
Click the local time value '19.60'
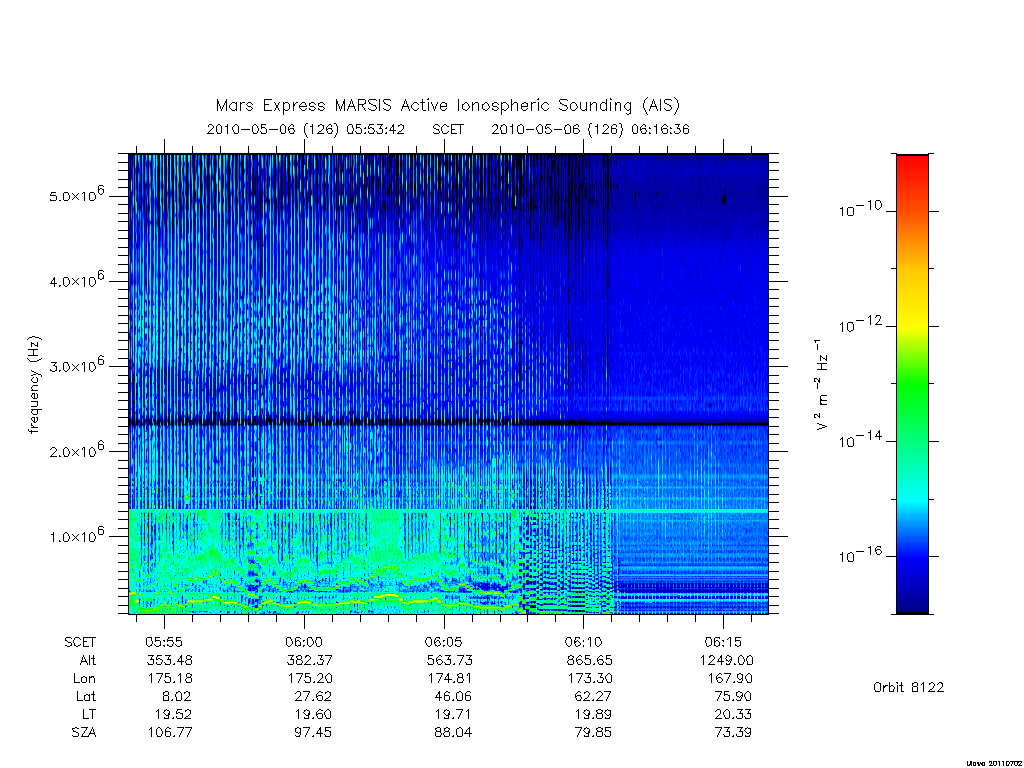click(x=313, y=714)
